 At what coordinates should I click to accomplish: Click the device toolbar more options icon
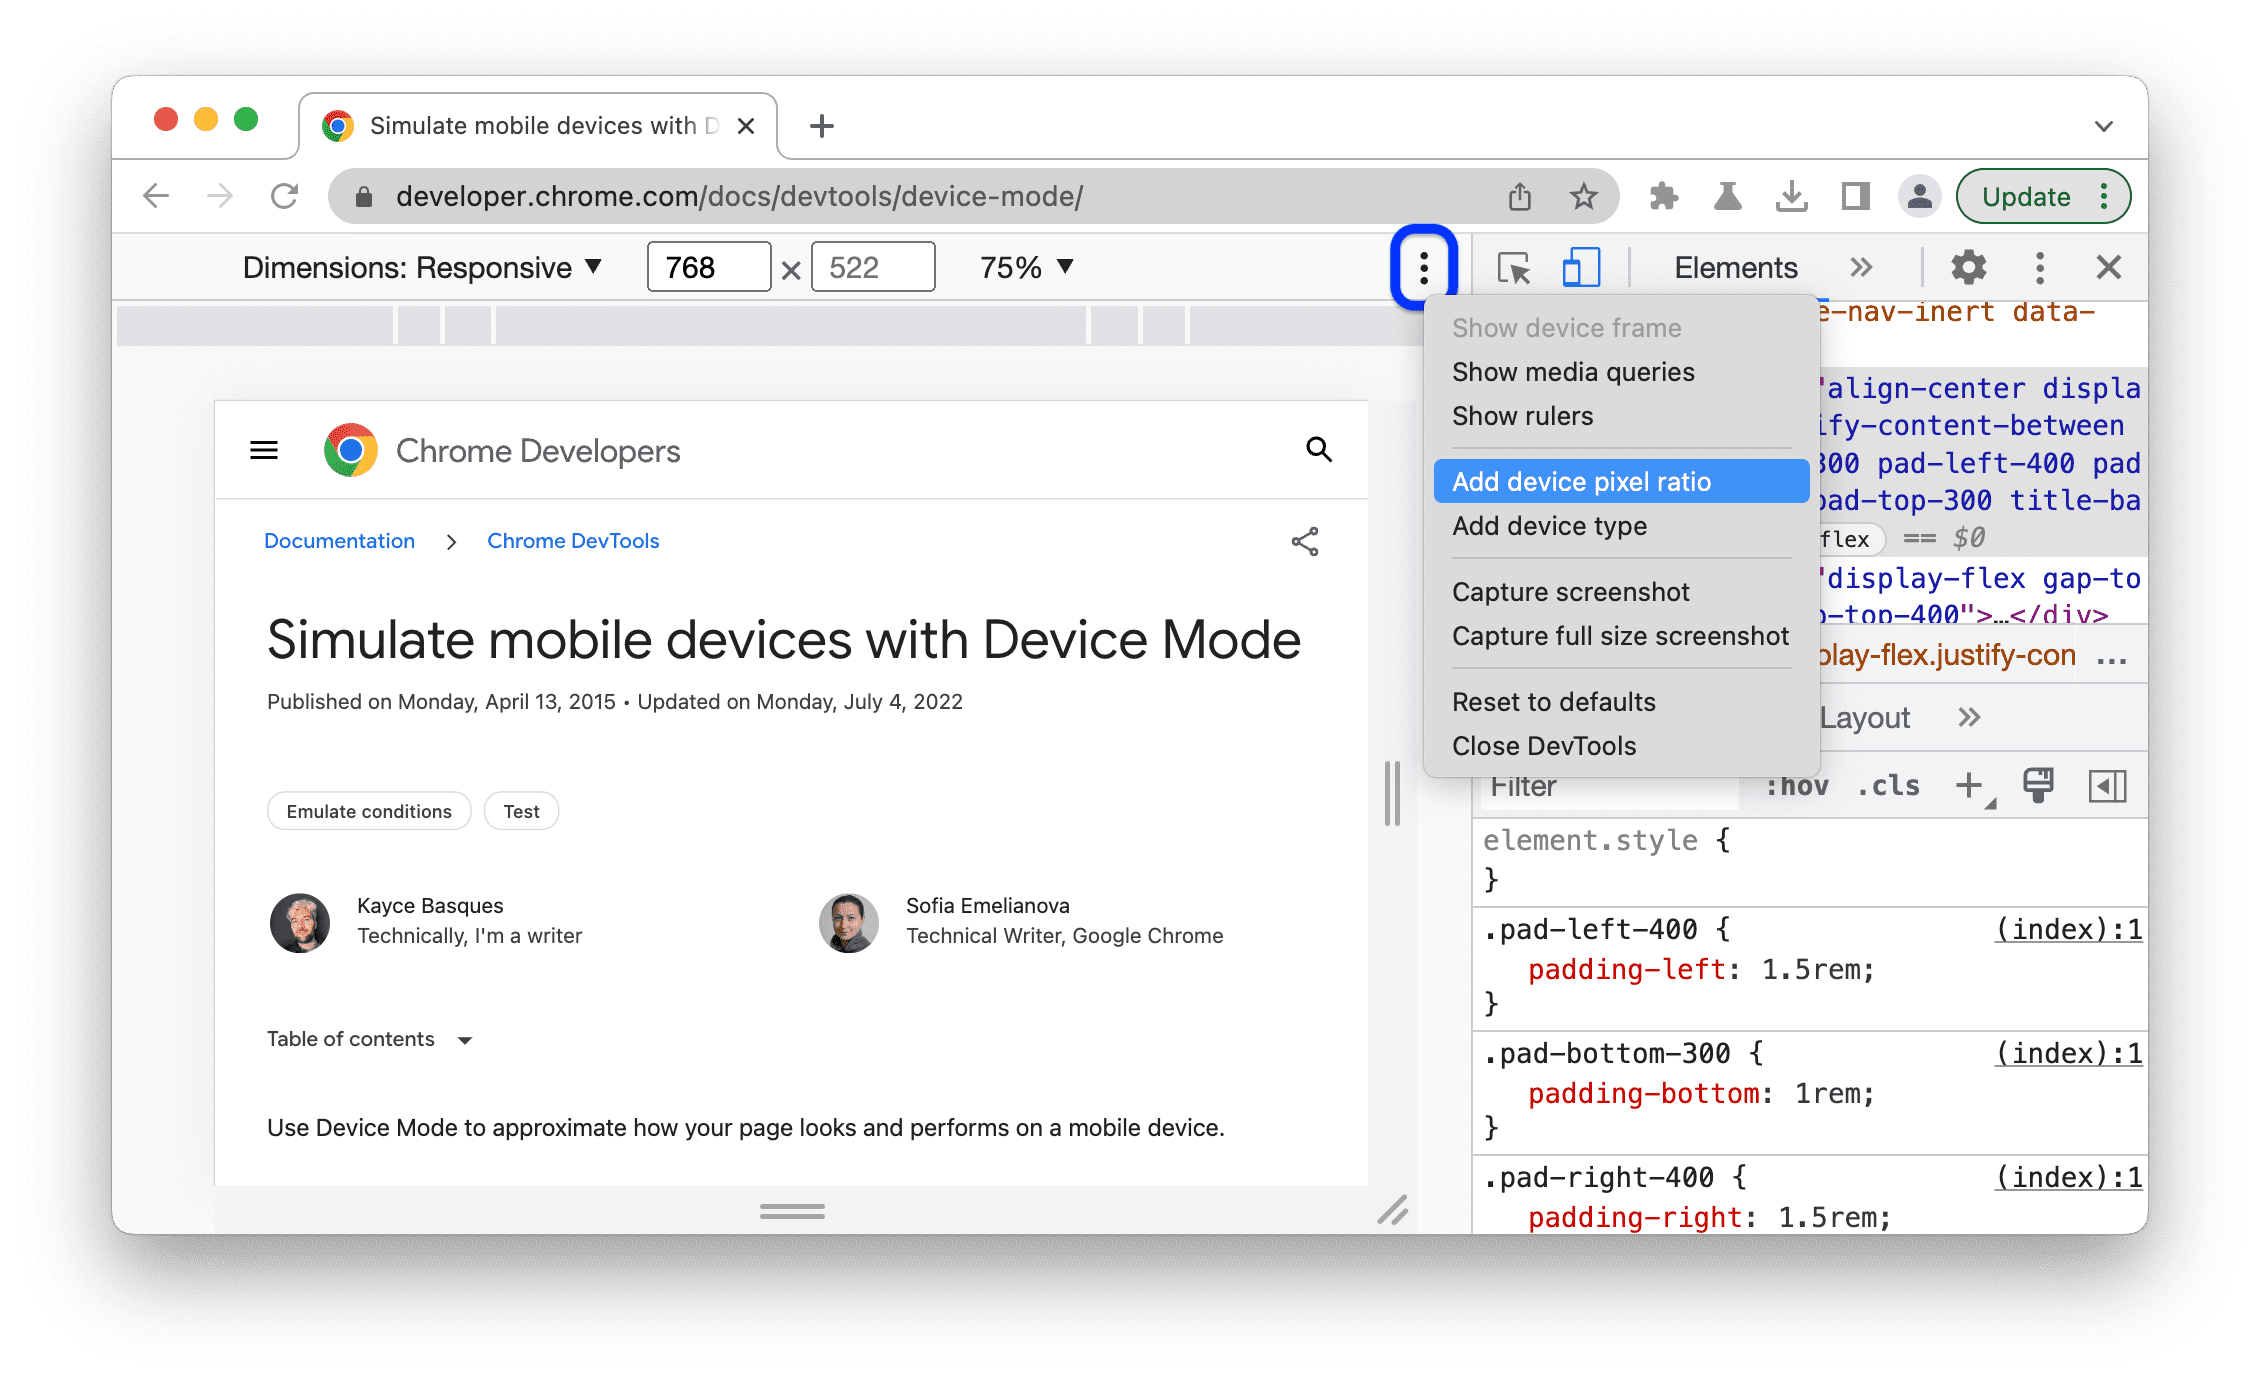pos(1421,266)
